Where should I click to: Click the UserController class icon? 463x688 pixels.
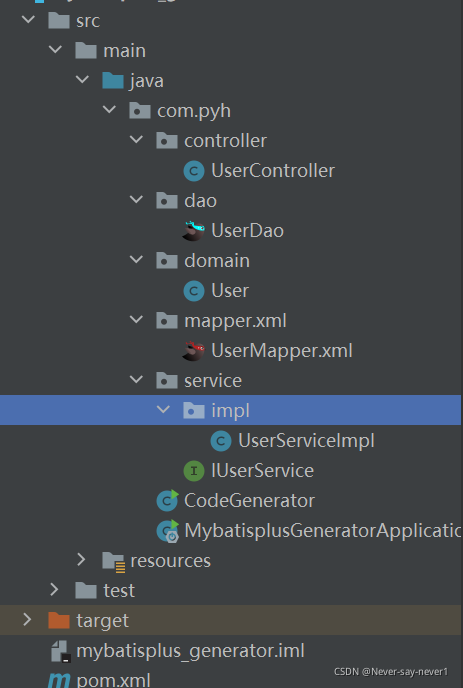pyautogui.click(x=194, y=171)
